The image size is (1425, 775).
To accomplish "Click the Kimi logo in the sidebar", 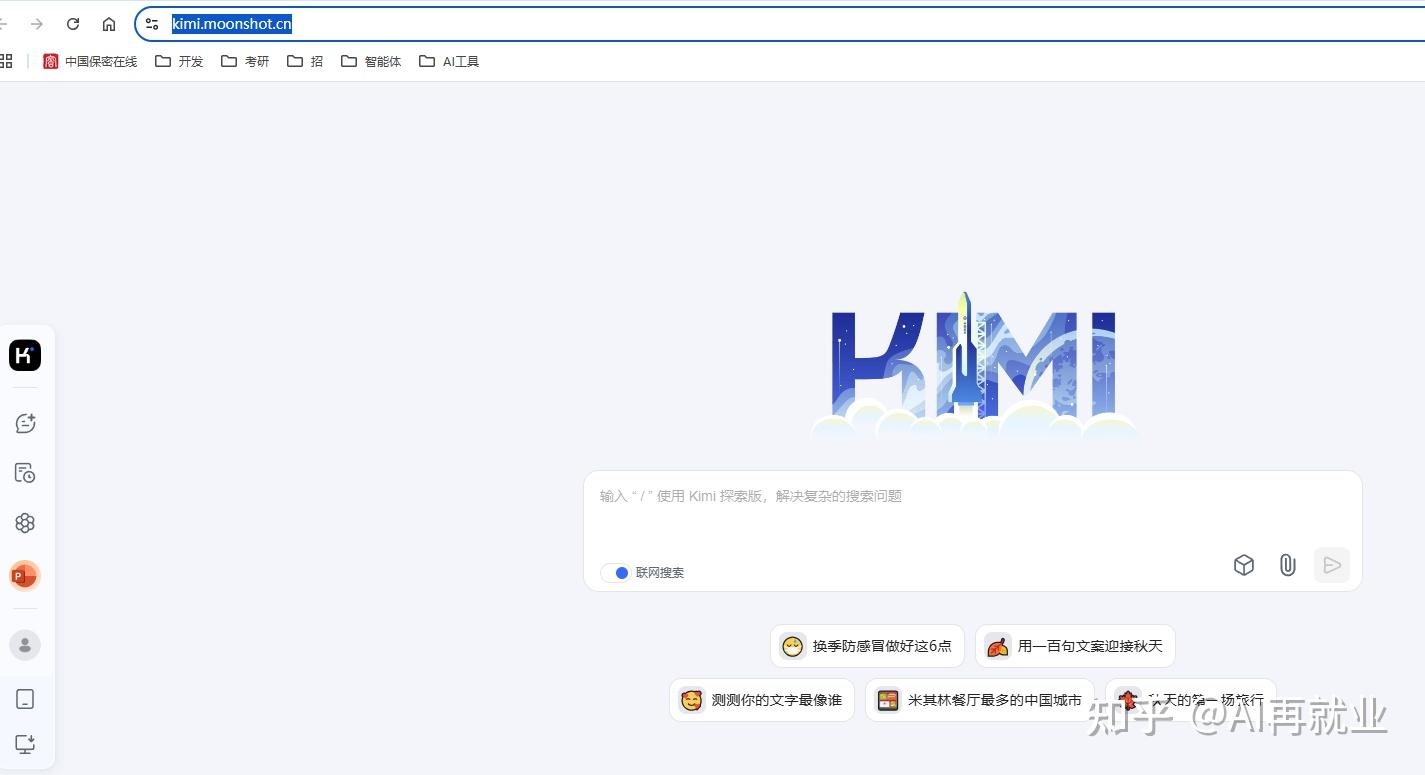I will (x=24, y=355).
